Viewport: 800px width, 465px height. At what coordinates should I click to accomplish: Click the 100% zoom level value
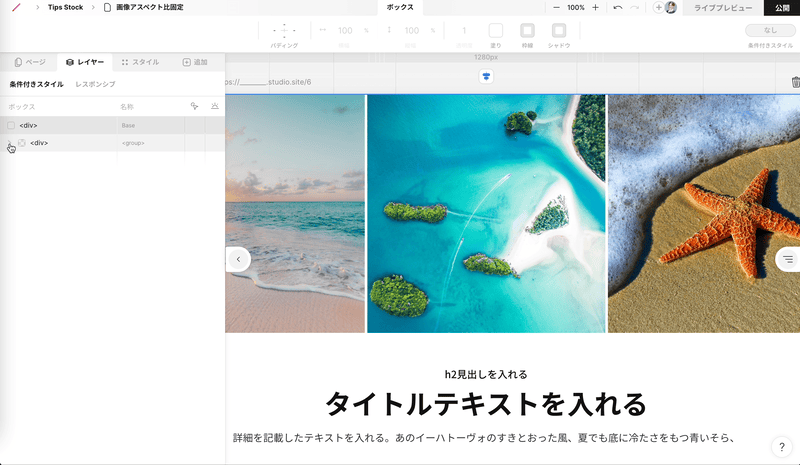(x=576, y=7)
